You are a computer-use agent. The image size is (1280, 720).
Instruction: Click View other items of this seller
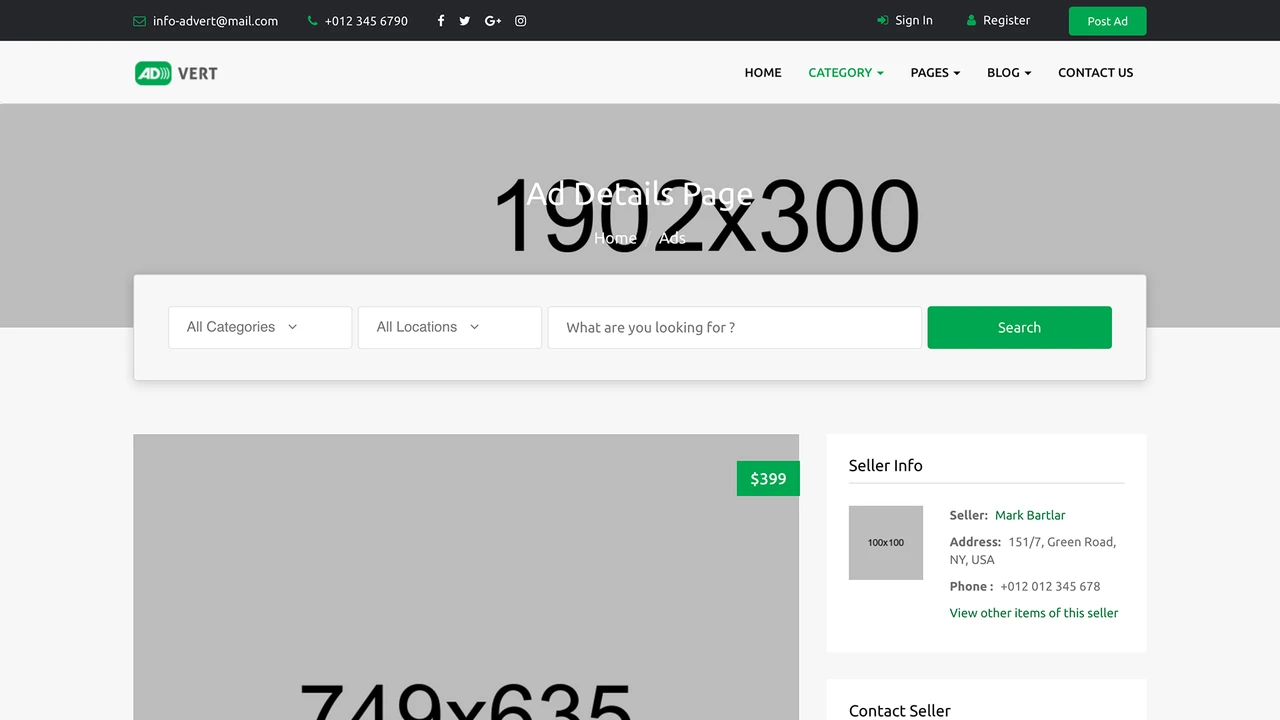click(1034, 613)
